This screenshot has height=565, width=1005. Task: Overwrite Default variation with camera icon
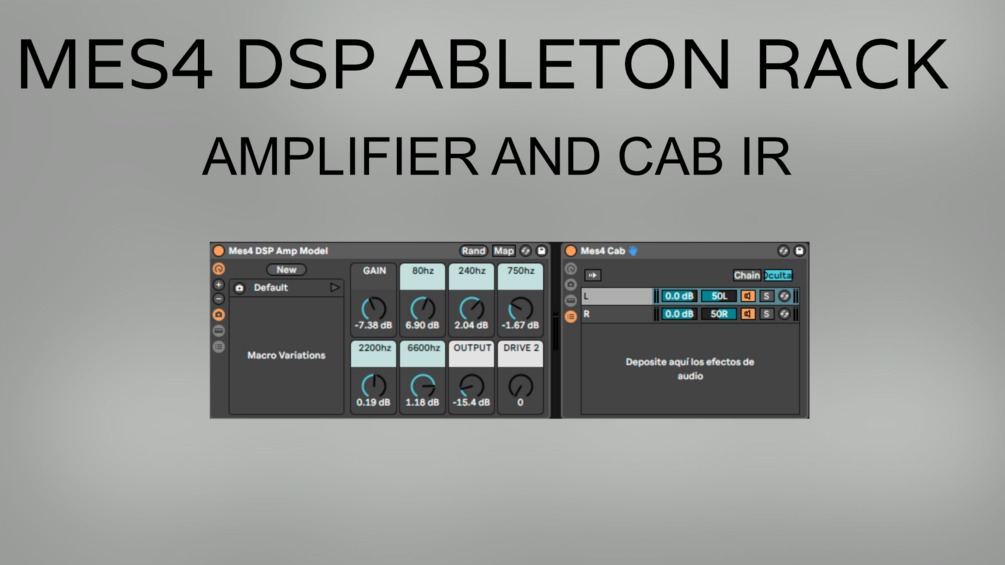point(239,288)
